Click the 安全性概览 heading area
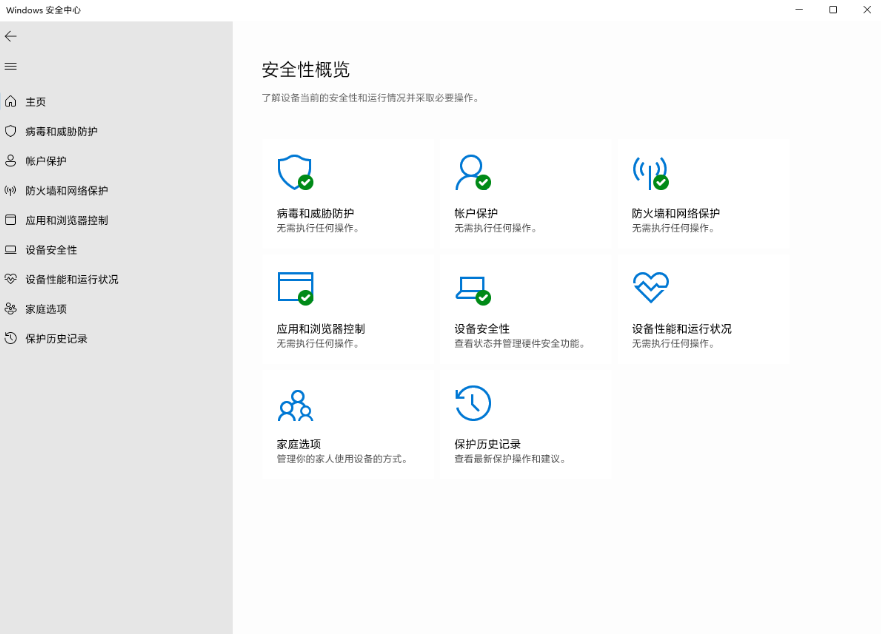The image size is (881, 634). [x=303, y=70]
